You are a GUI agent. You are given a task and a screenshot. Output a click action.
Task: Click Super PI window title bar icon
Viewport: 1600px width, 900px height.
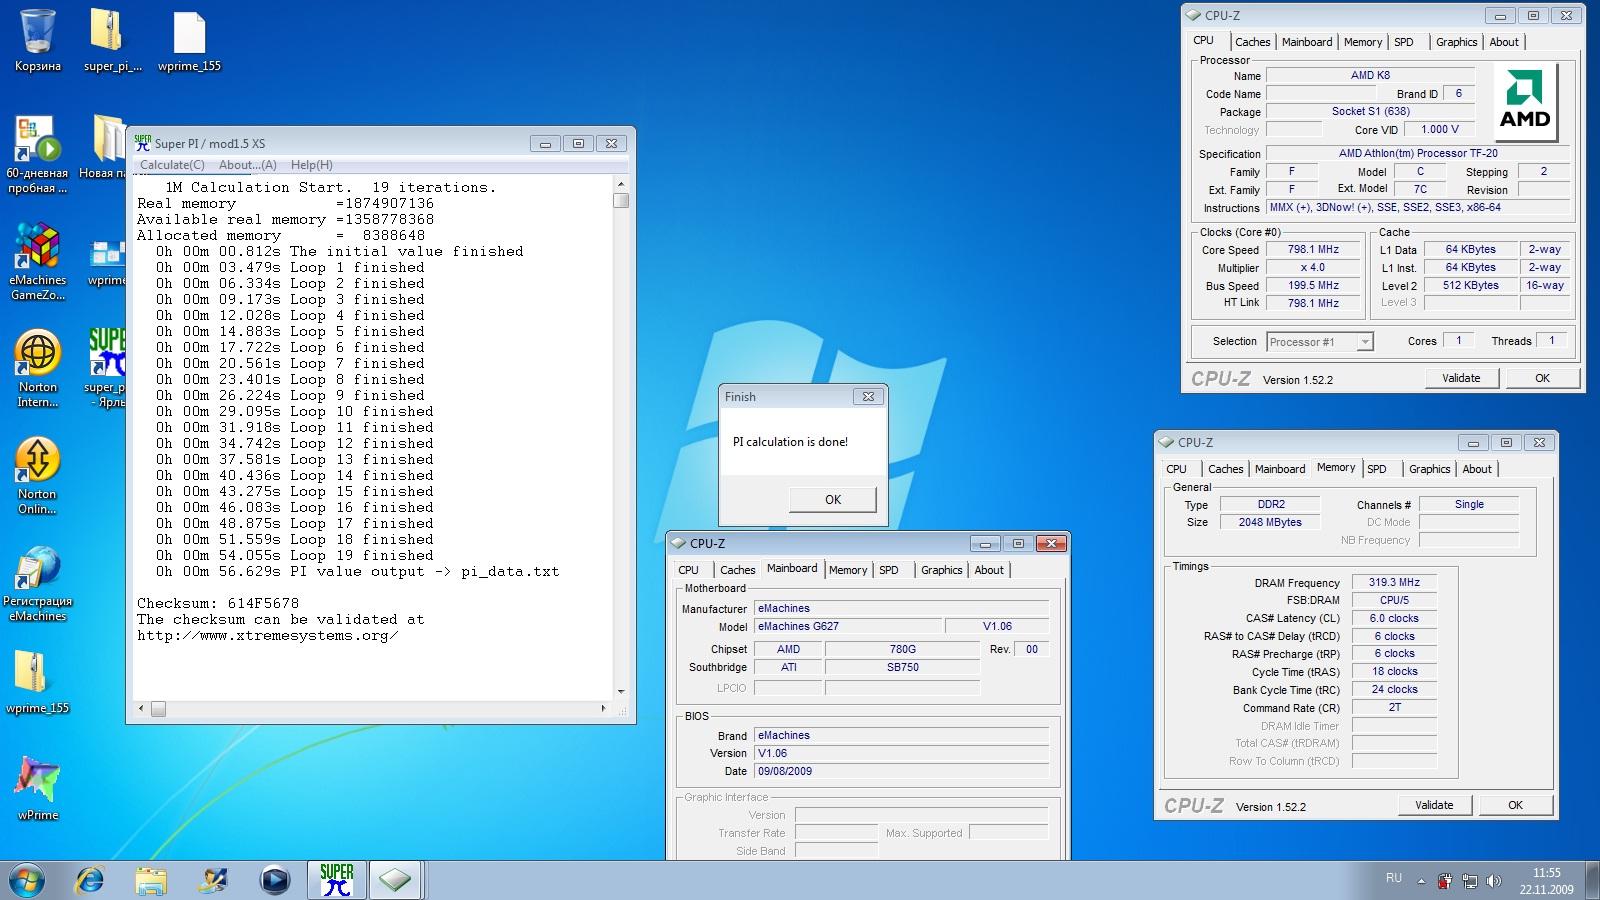point(143,142)
